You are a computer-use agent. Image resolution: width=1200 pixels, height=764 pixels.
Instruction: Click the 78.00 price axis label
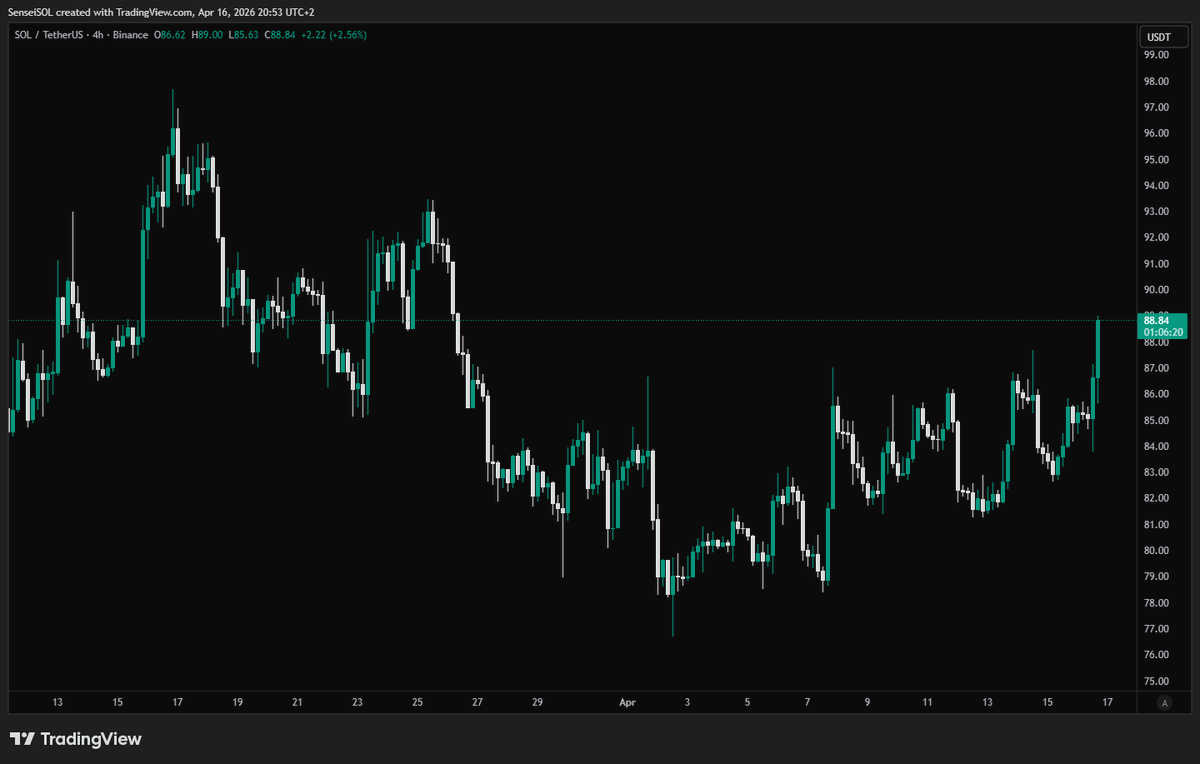(1157, 602)
